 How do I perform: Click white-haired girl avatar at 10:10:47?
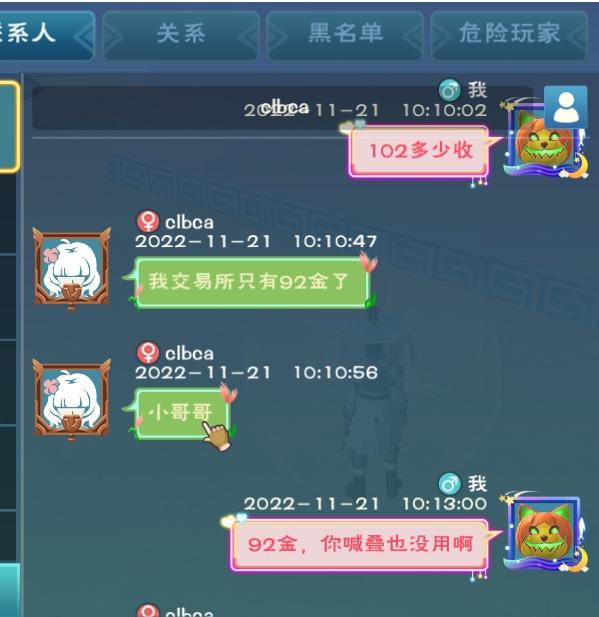coord(71,269)
